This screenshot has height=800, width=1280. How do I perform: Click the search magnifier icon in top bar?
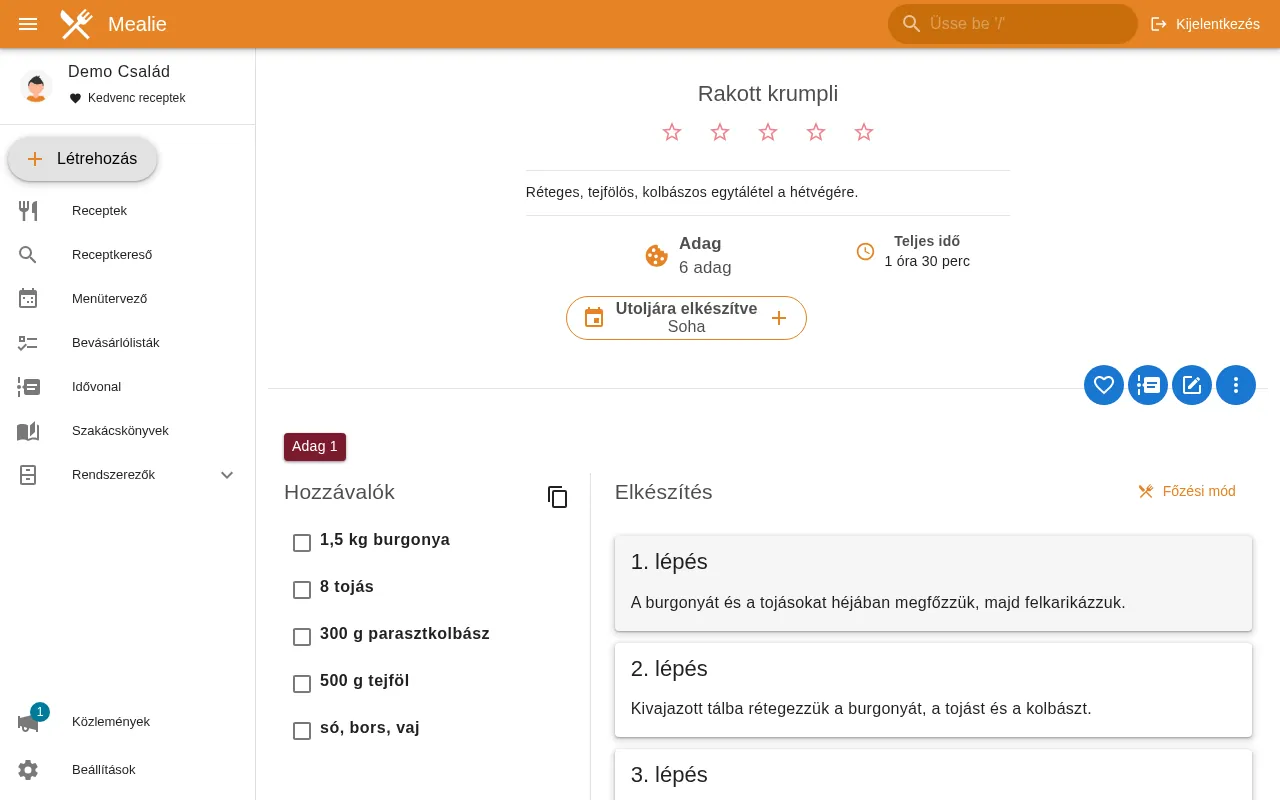coord(911,24)
